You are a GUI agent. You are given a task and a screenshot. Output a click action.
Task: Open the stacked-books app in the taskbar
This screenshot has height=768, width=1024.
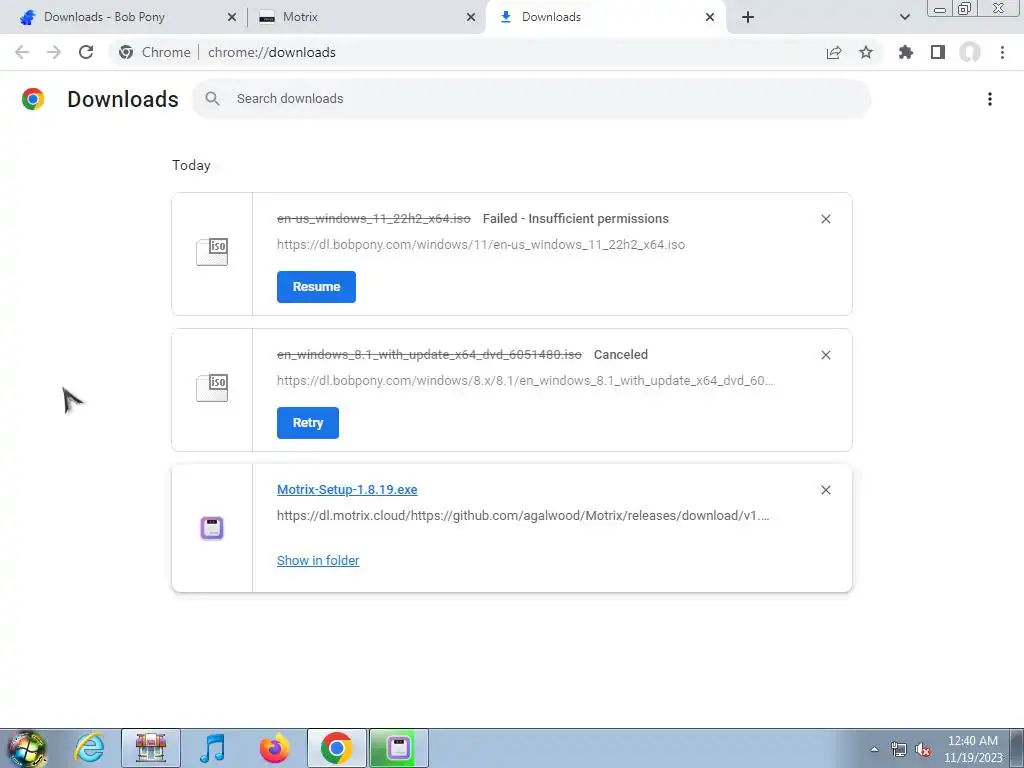151,748
